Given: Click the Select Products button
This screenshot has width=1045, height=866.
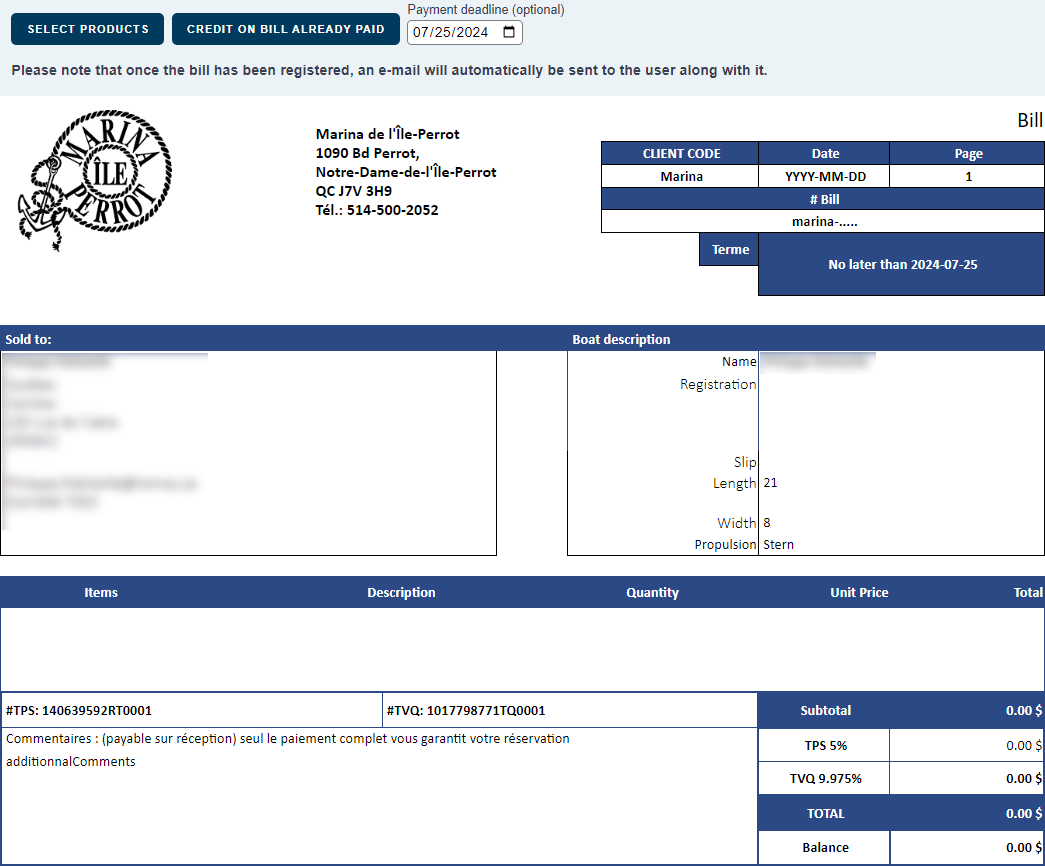Looking at the screenshot, I should [x=87, y=29].
